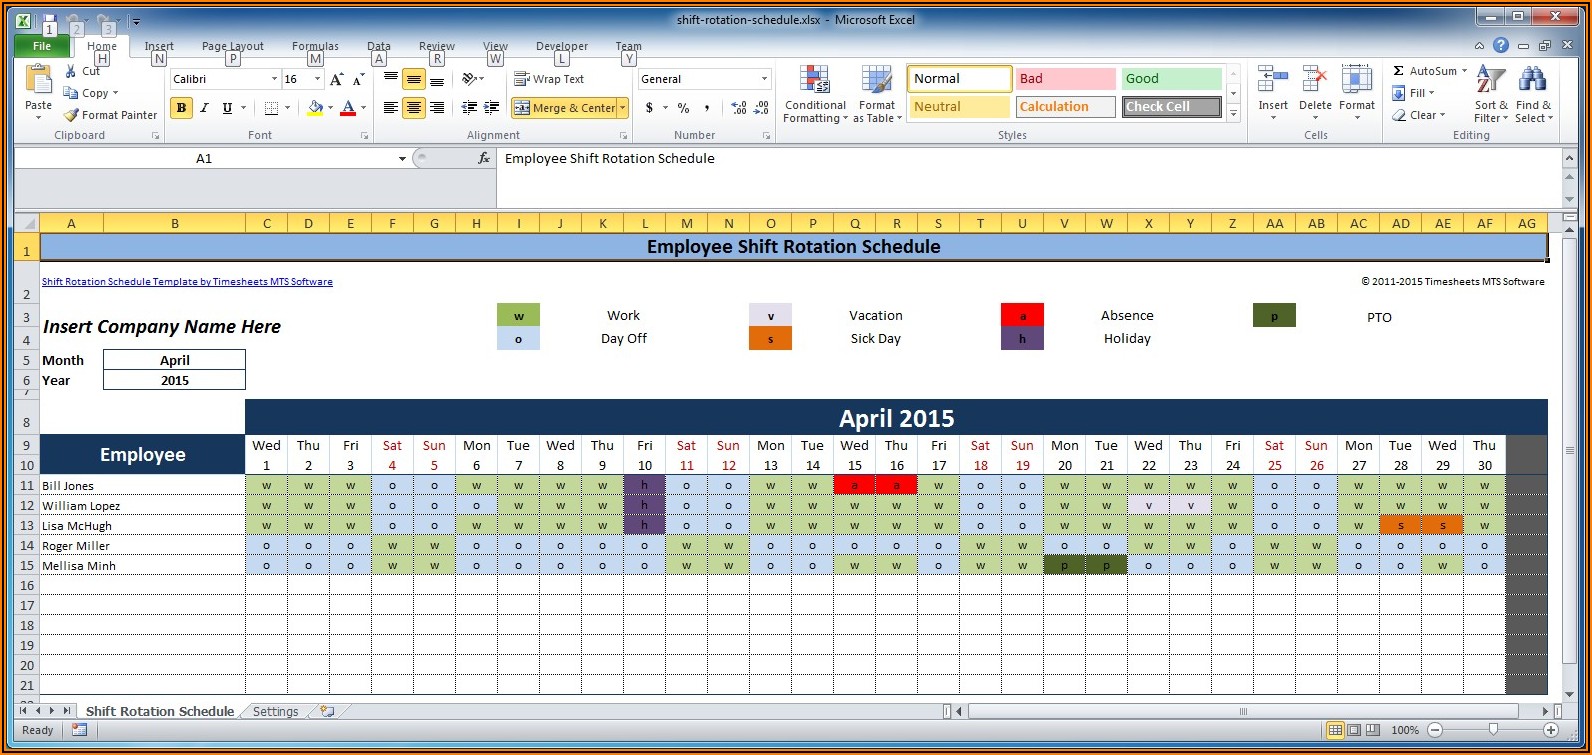
Task: Click the Sort & Filter icon
Action: (x=1490, y=80)
